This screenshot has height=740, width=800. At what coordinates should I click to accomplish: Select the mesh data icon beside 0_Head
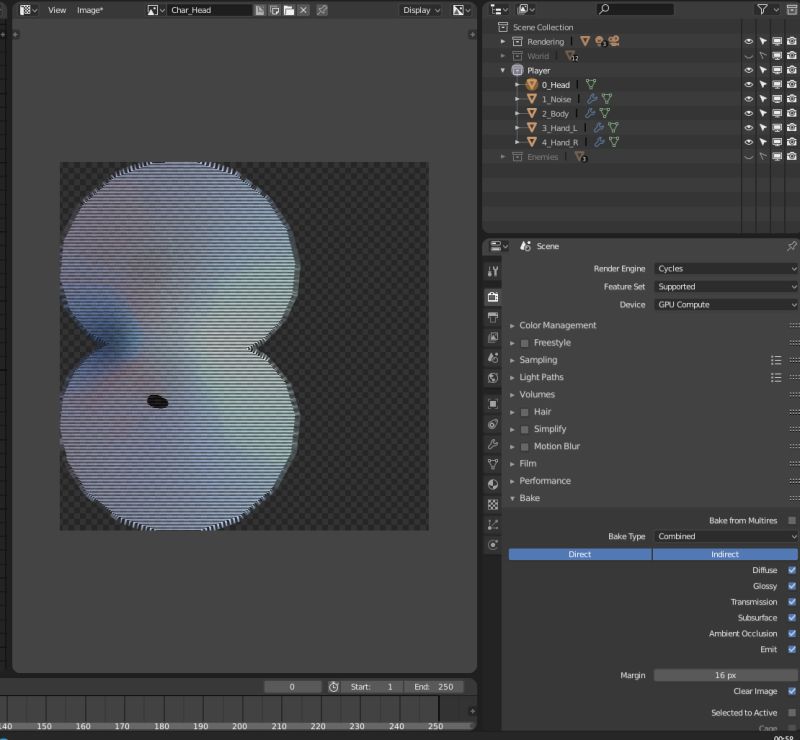(x=590, y=84)
